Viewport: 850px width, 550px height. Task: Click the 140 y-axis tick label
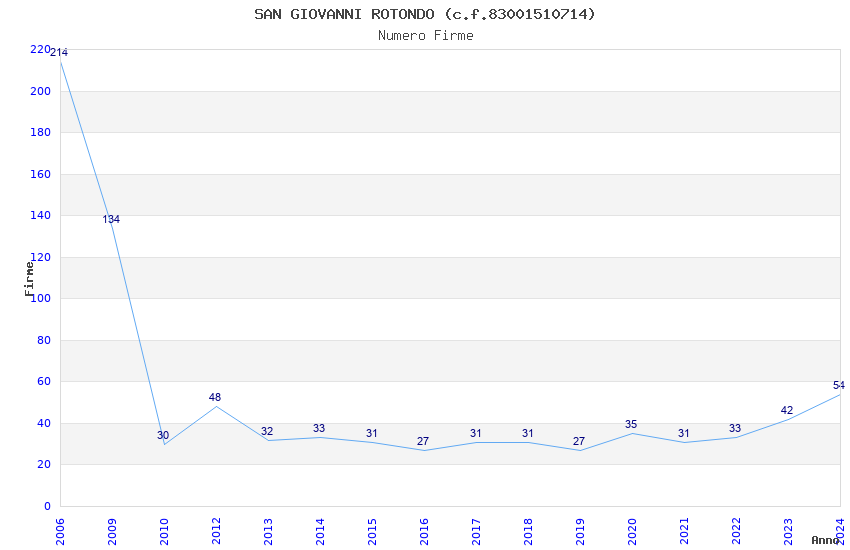pyautogui.click(x=40, y=215)
